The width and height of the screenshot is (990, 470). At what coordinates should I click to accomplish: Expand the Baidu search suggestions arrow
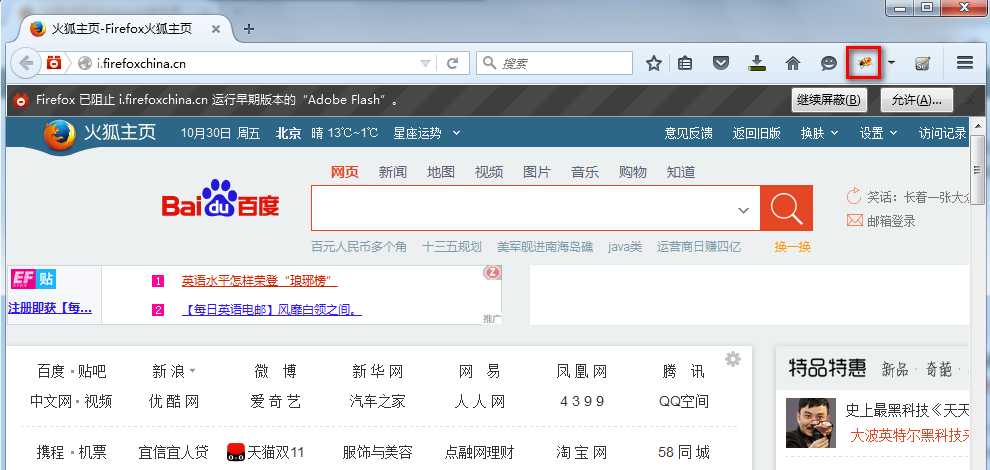coord(744,210)
